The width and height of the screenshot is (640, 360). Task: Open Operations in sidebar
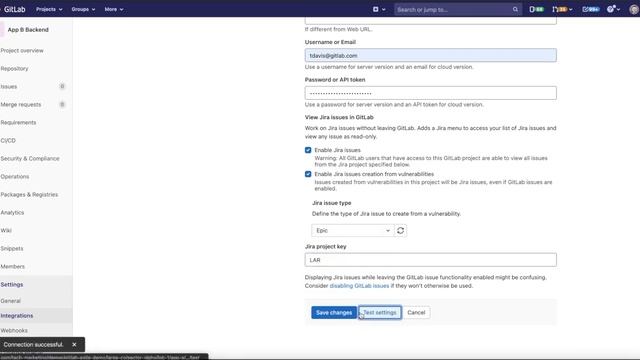coord(15,176)
